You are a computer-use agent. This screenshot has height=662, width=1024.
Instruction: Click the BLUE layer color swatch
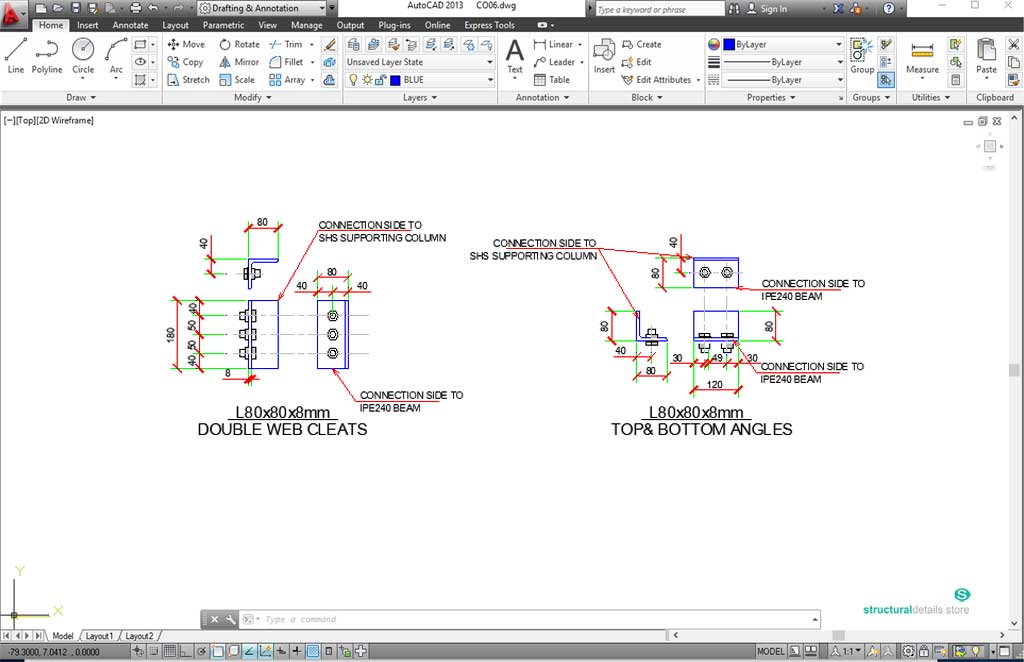tap(395, 80)
